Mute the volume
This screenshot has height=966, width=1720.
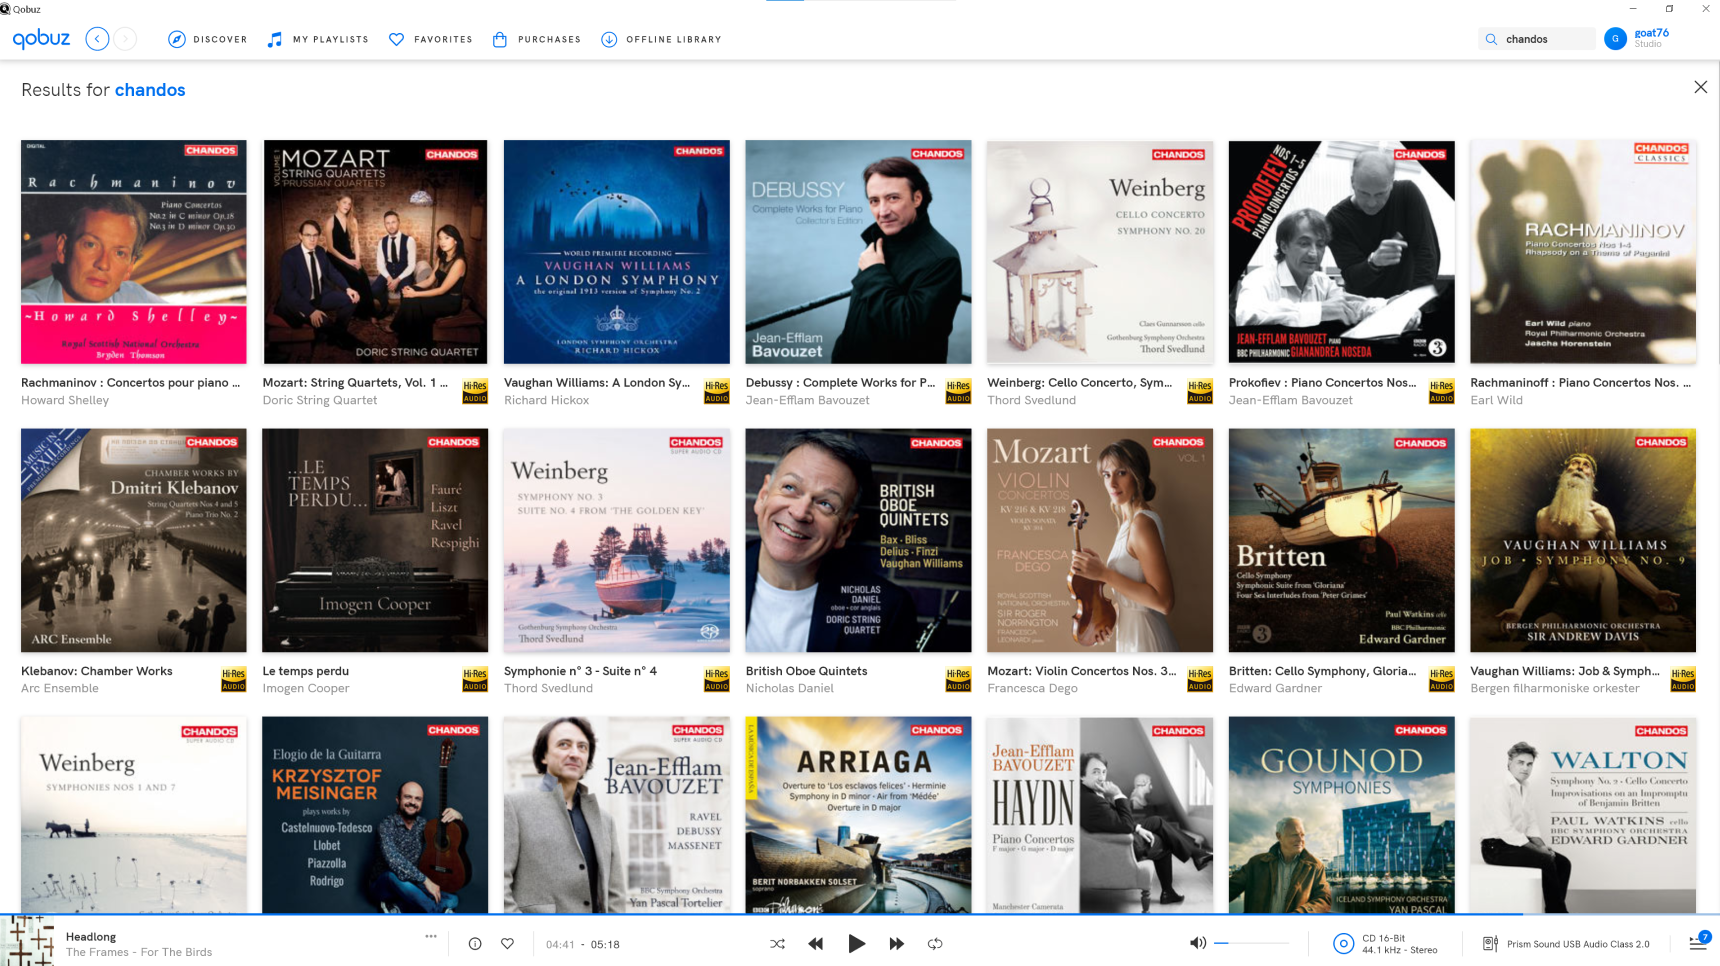[x=1197, y=943]
